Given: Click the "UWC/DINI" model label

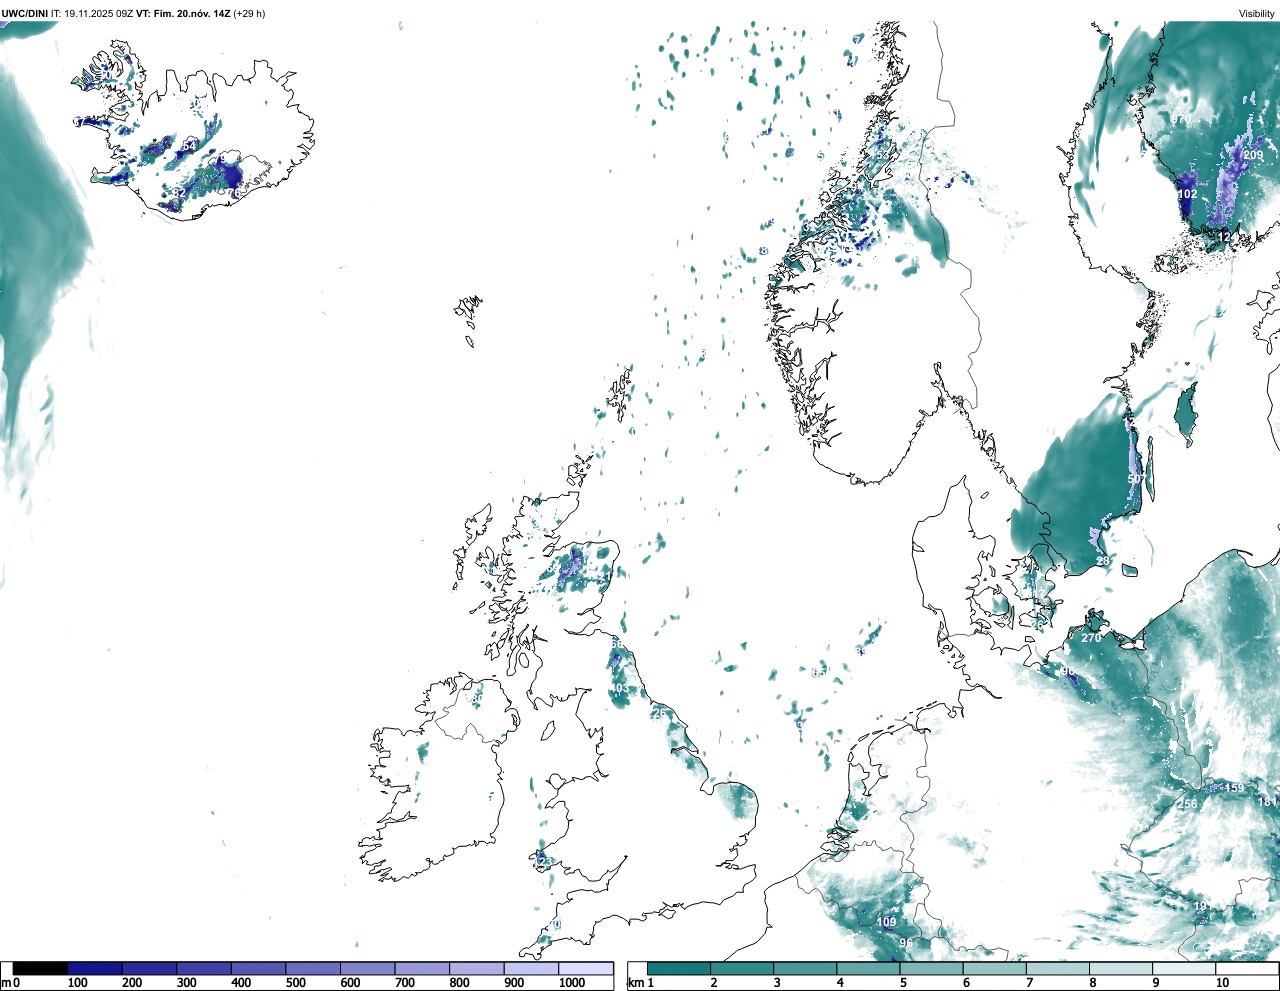Looking at the screenshot, I should coord(24,13).
